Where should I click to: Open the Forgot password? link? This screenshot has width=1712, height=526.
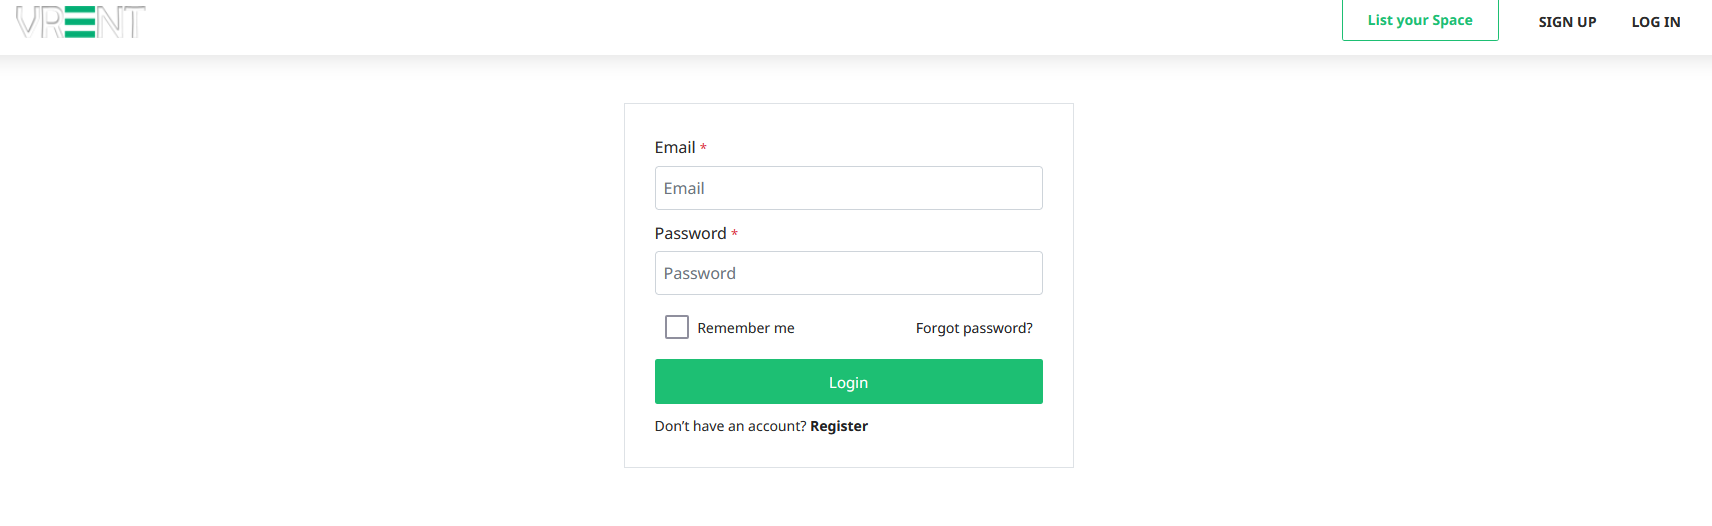point(974,328)
